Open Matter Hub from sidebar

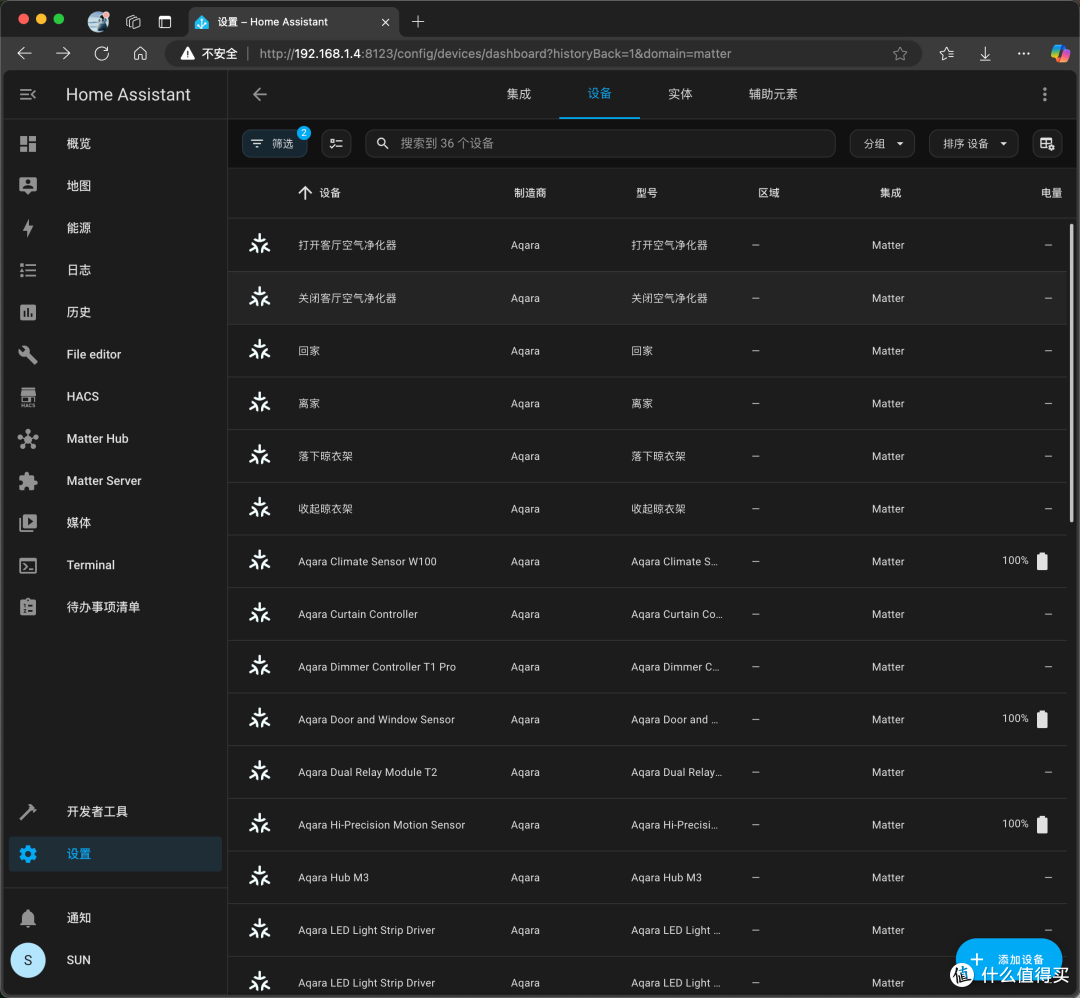pyautogui.click(x=114, y=438)
